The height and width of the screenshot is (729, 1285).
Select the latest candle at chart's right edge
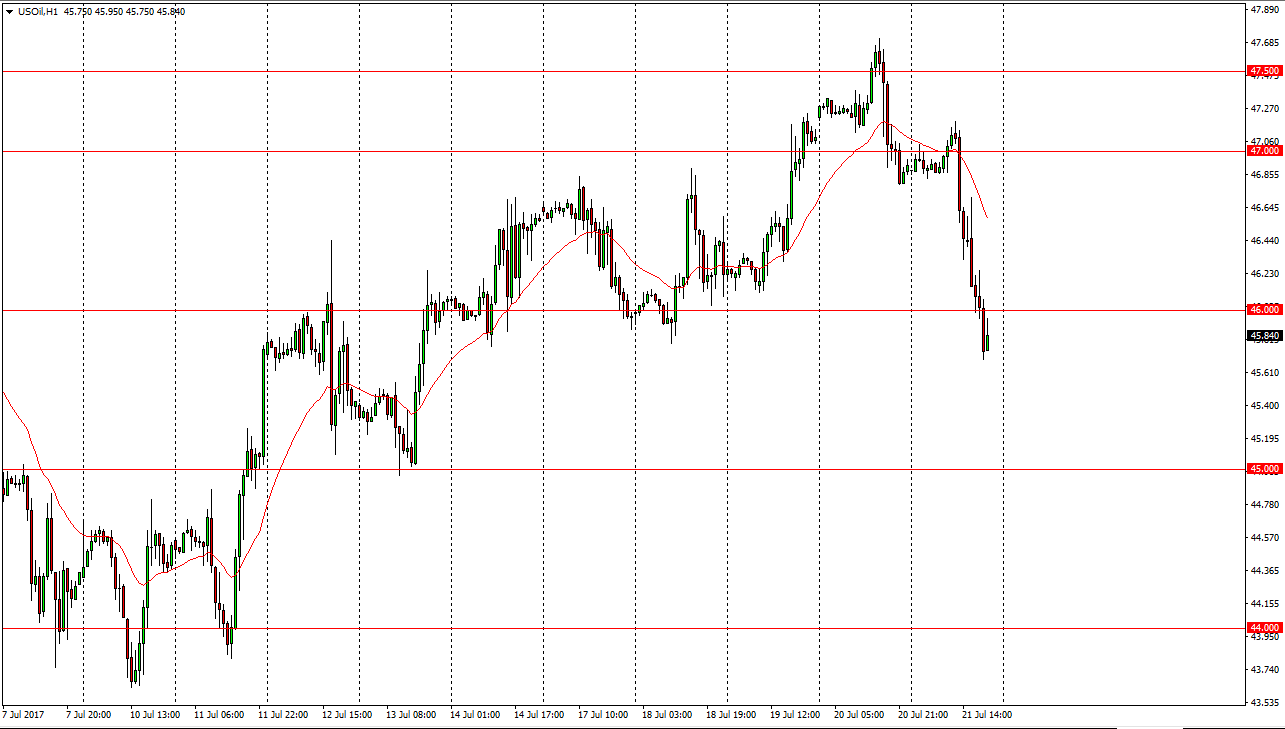987,343
